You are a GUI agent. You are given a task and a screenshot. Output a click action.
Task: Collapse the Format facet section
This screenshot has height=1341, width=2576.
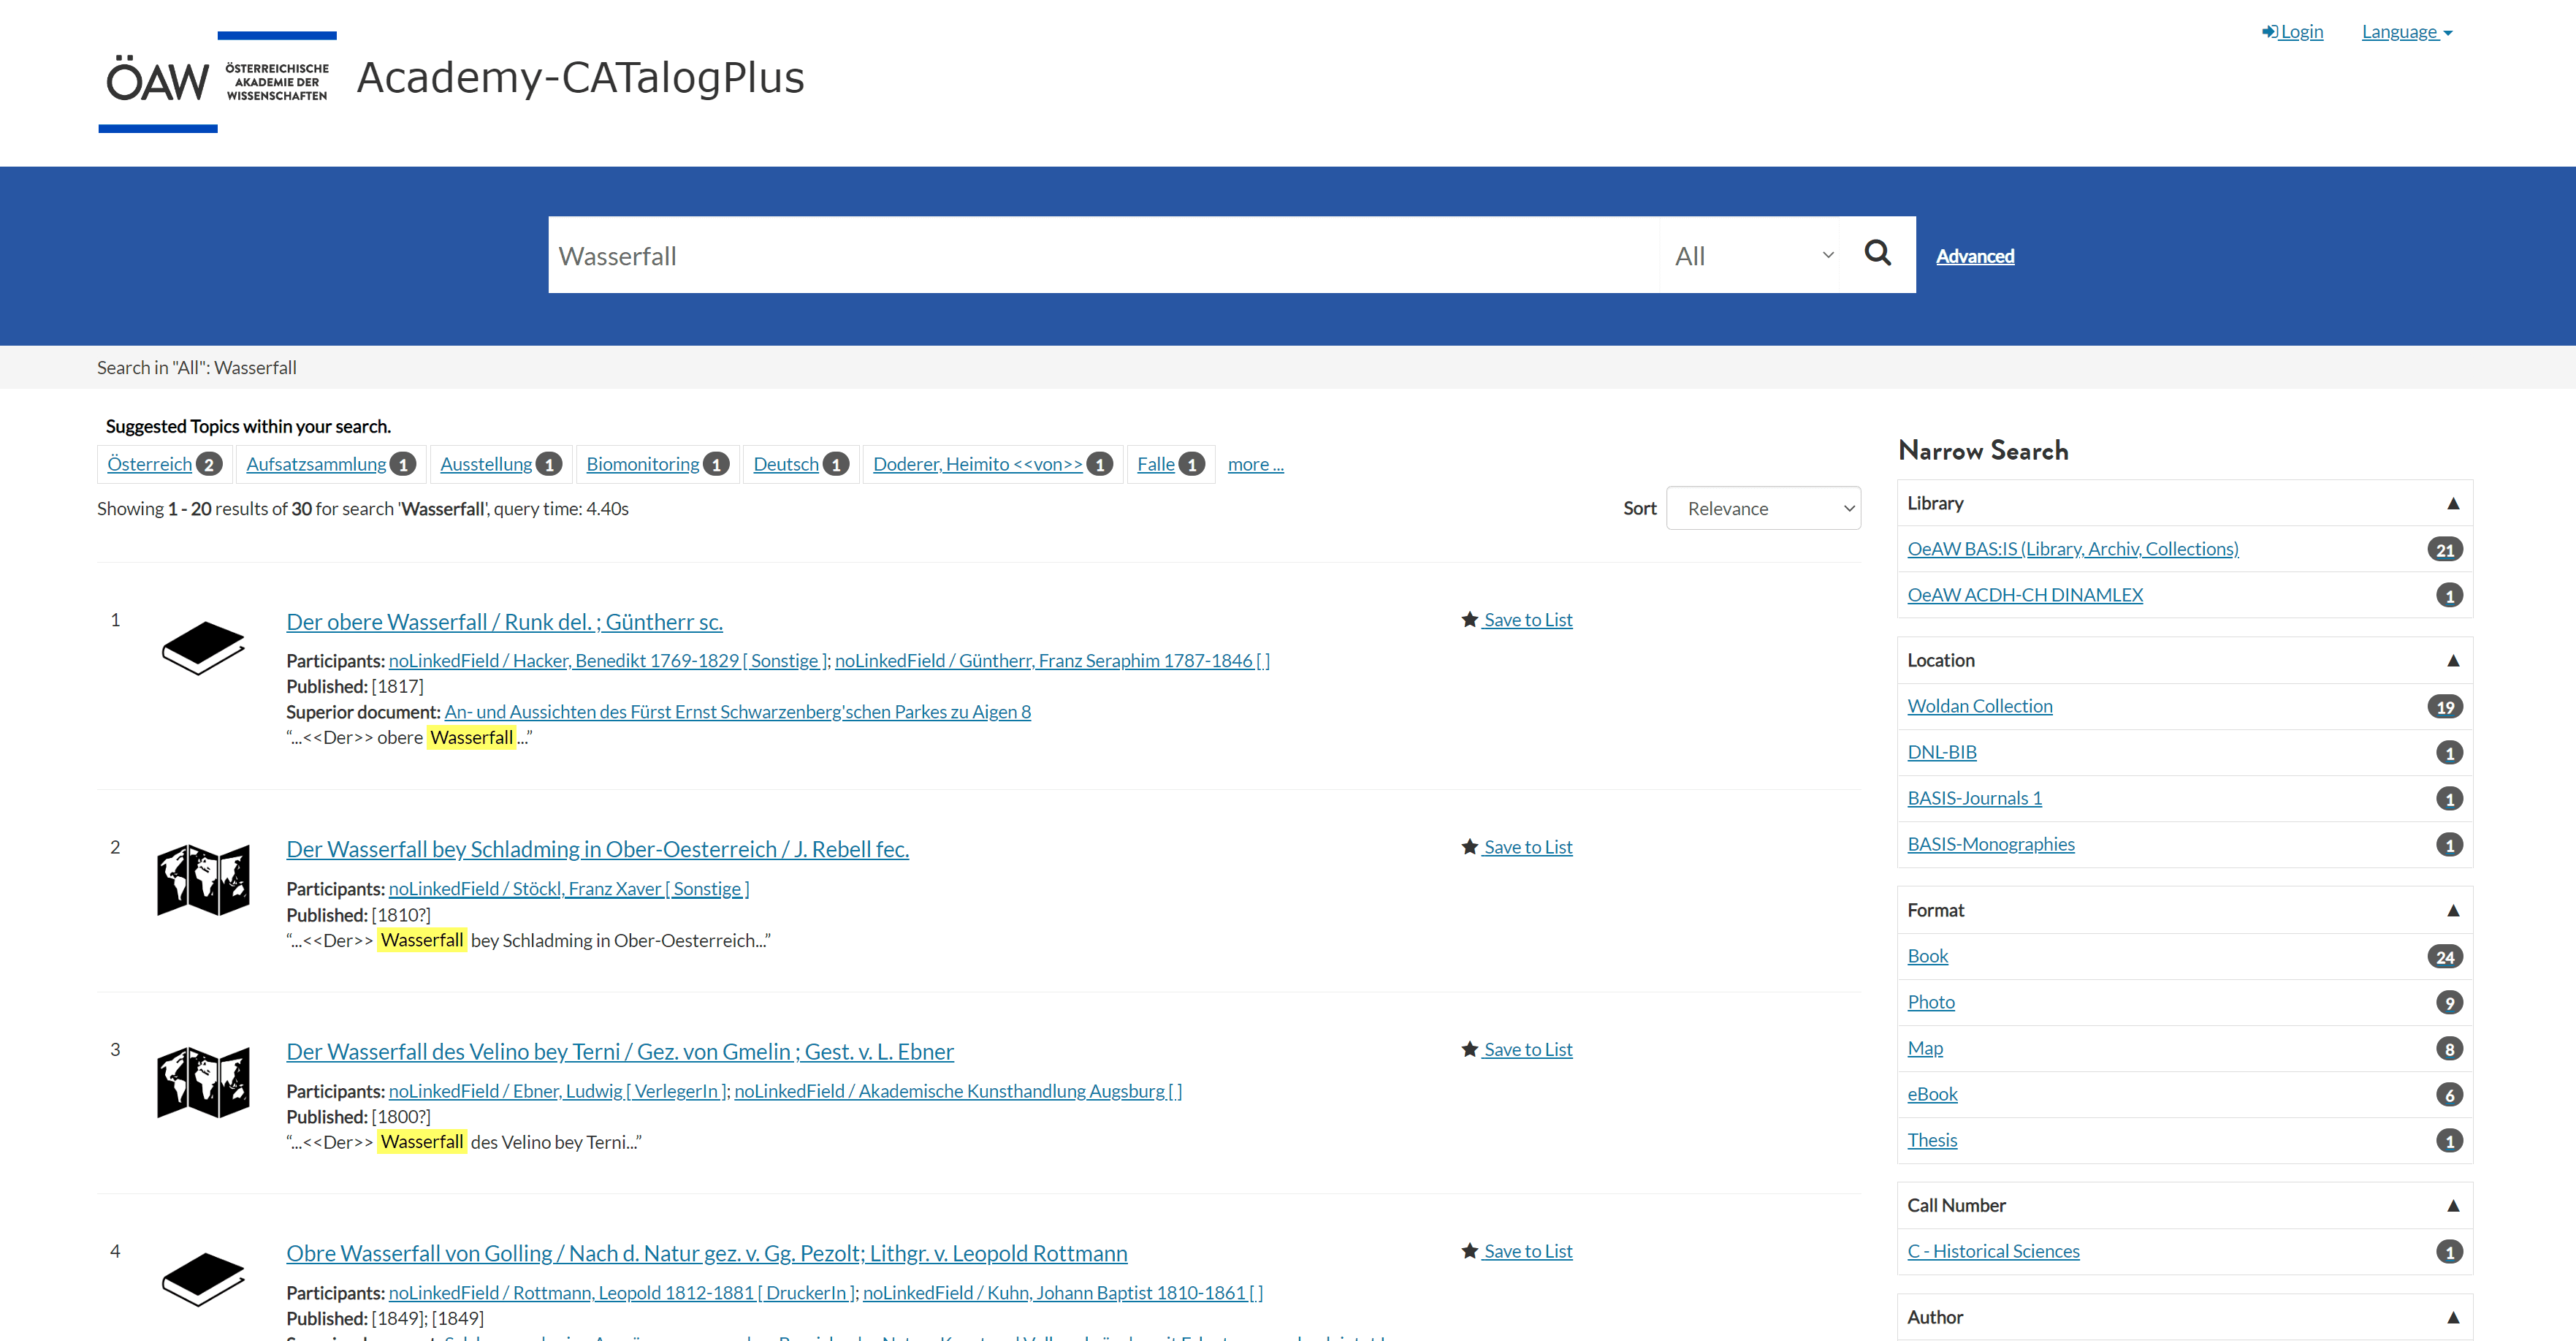(x=2452, y=910)
